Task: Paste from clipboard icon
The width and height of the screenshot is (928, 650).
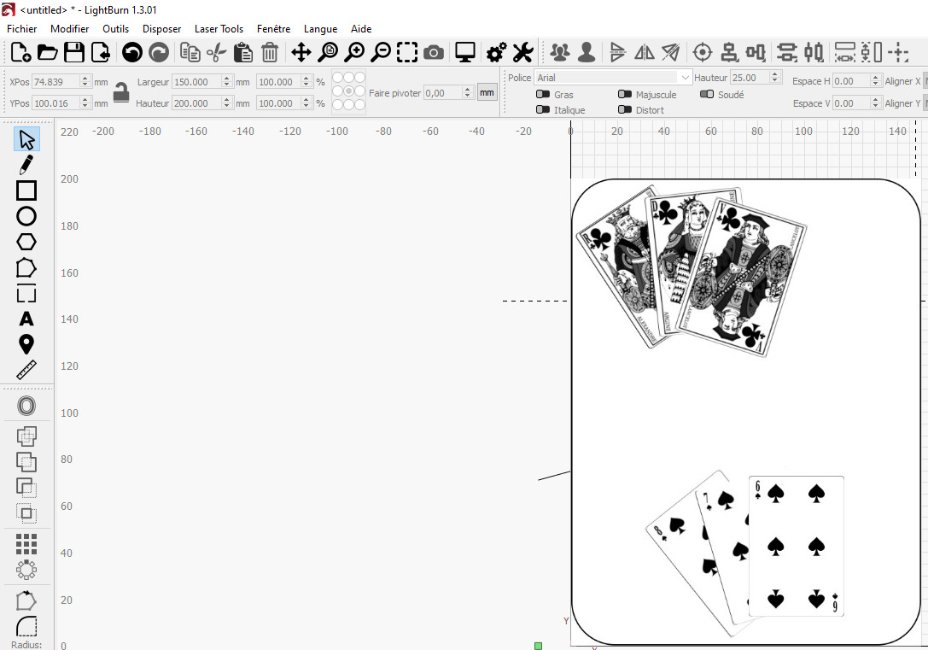Action: click(243, 53)
